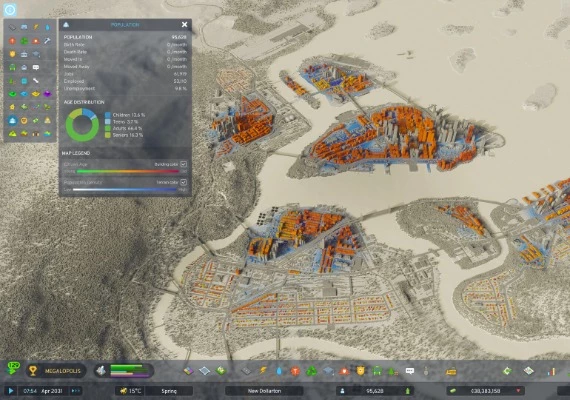Click Adults green legend swatch

point(108,128)
